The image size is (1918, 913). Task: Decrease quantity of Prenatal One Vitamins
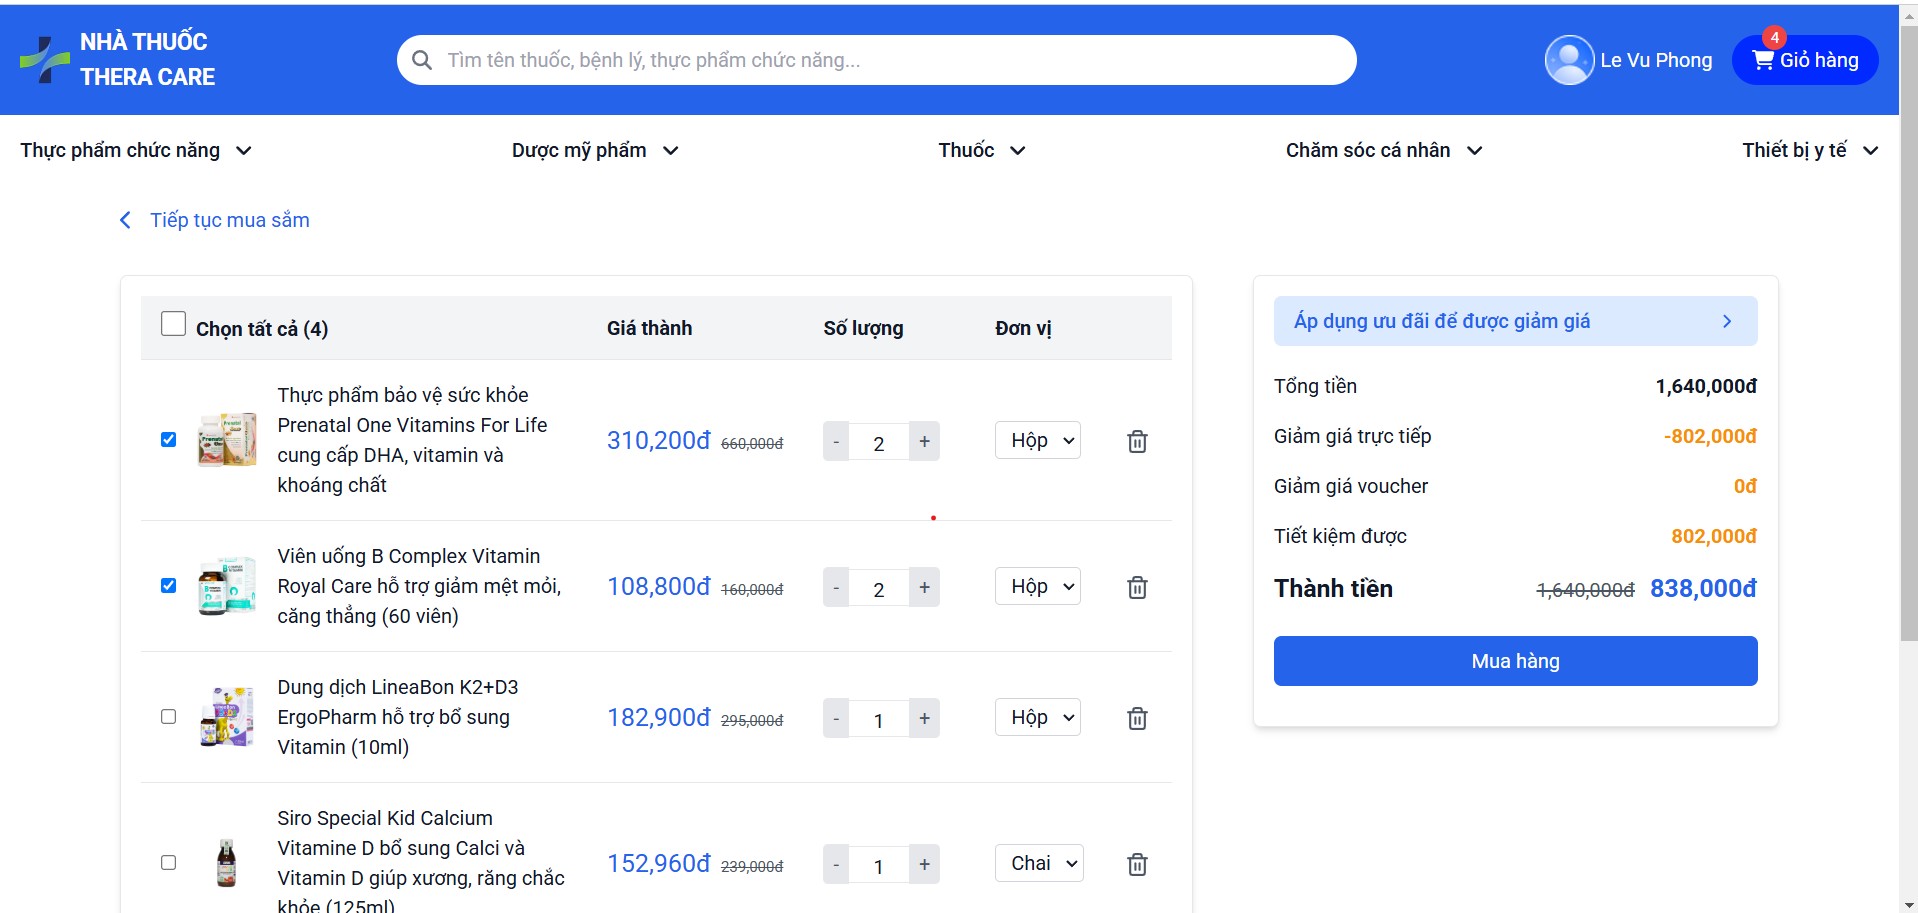click(x=836, y=441)
